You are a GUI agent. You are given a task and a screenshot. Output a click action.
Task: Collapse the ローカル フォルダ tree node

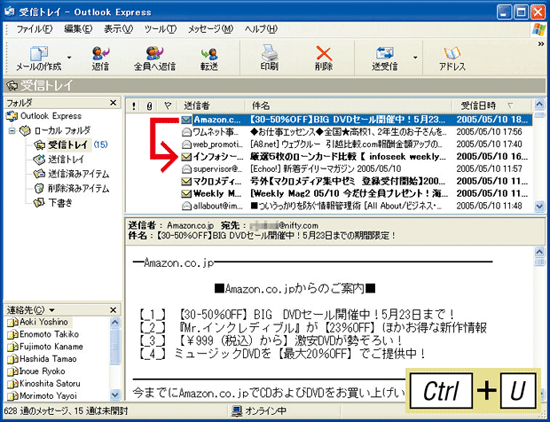[12, 131]
